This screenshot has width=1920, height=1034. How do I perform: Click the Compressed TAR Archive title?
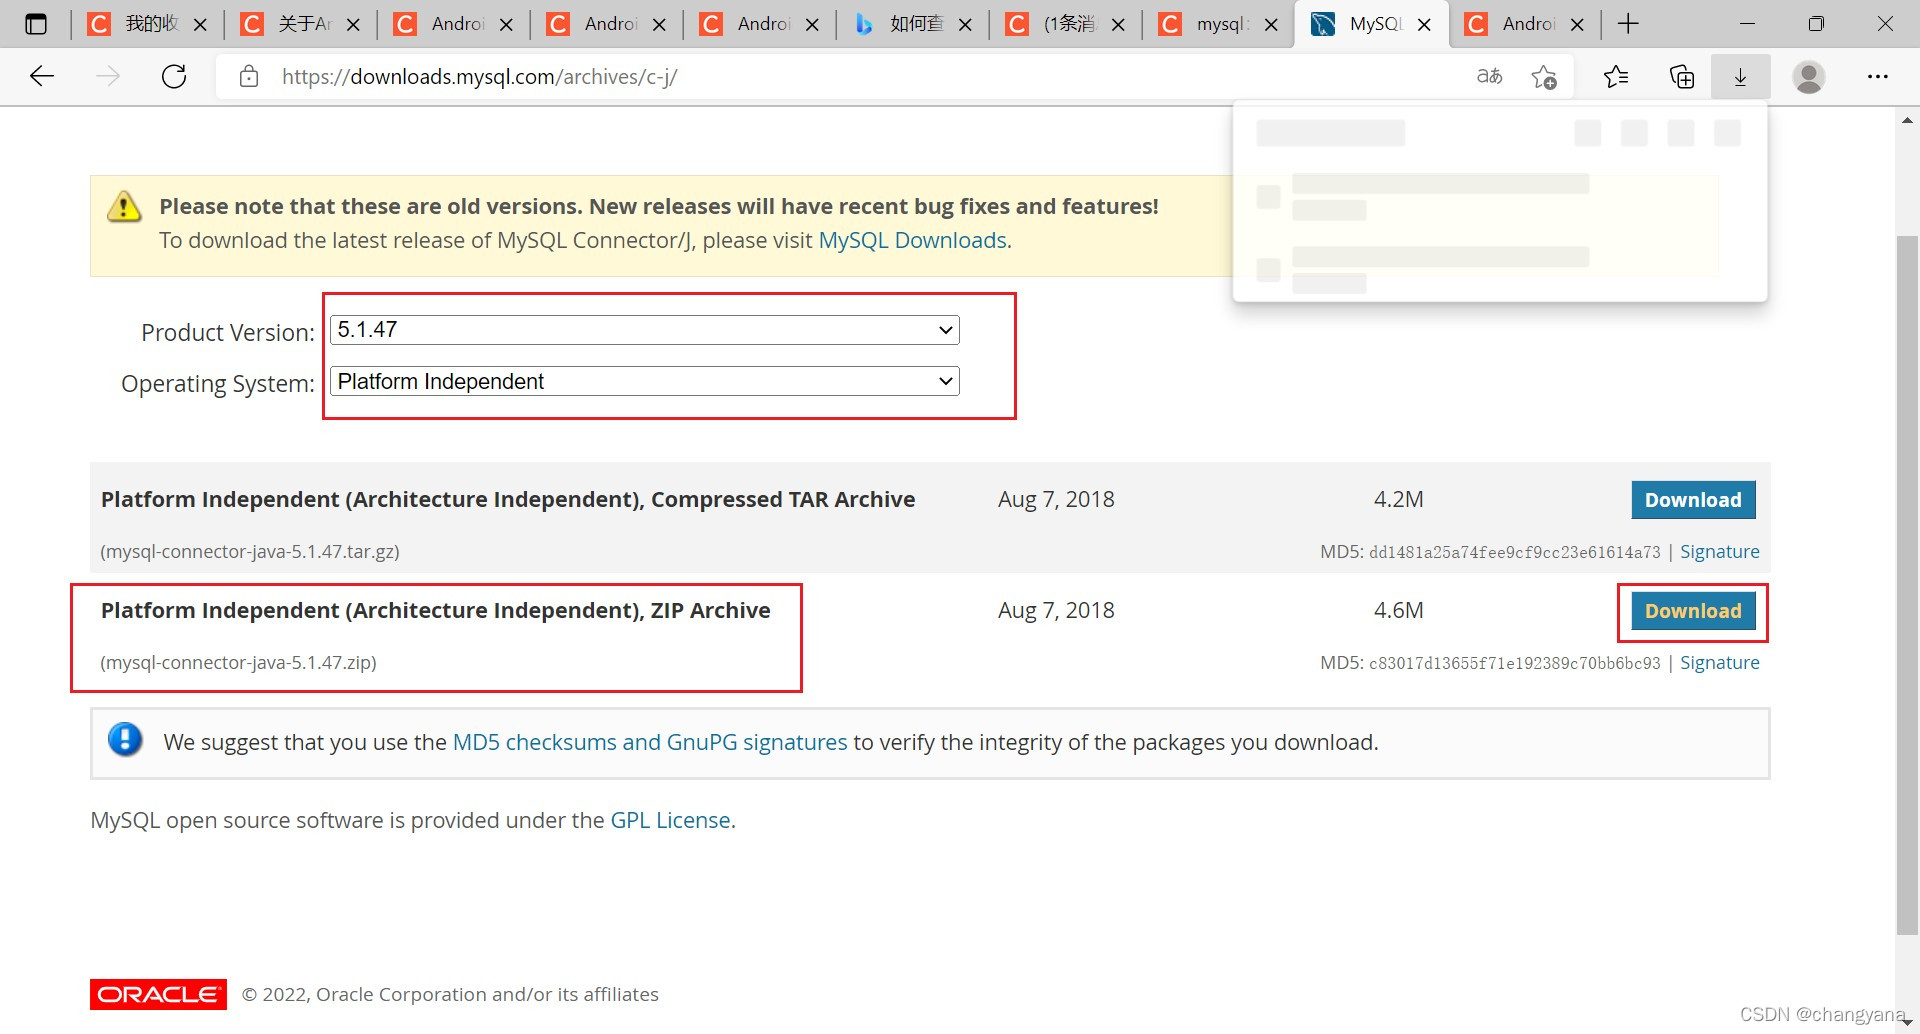(508, 500)
